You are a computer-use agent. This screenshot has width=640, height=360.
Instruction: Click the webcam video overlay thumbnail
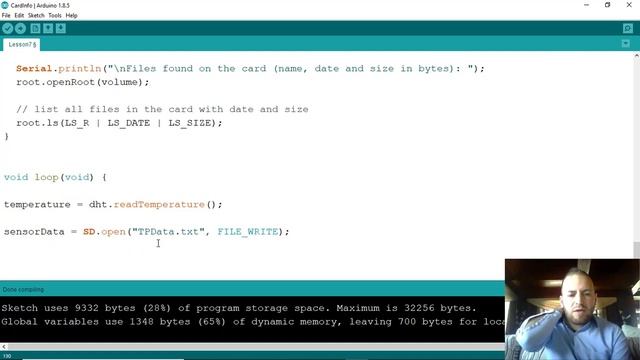(572, 309)
